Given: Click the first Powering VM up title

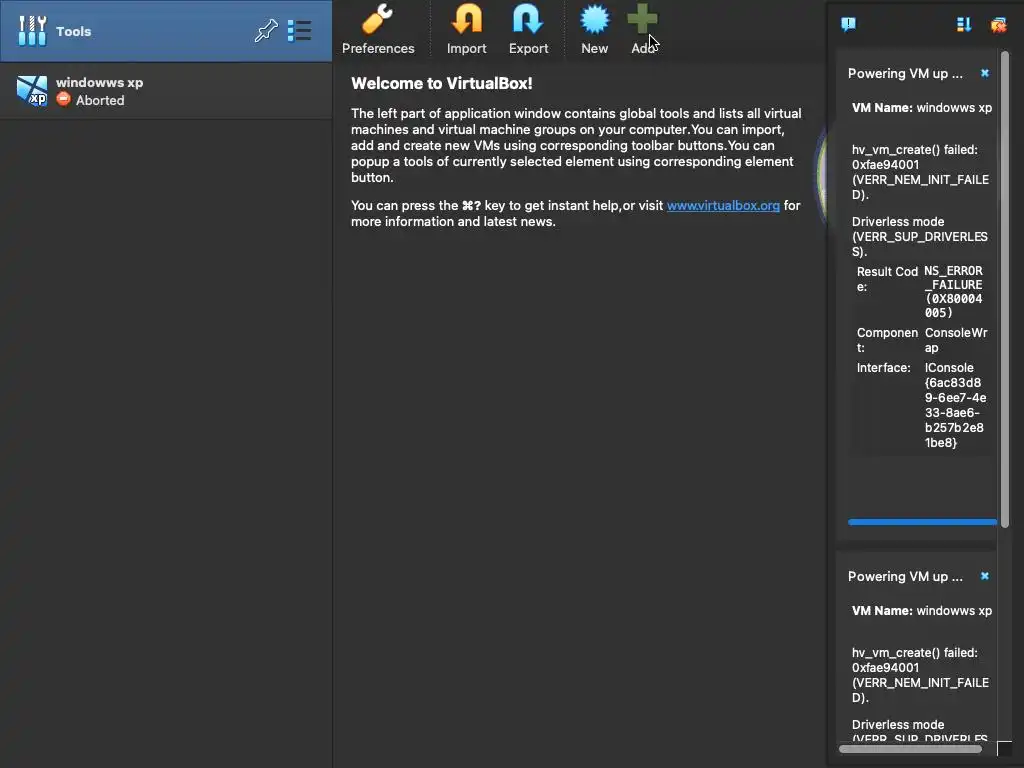Looking at the screenshot, I should pyautogui.click(x=905, y=73).
